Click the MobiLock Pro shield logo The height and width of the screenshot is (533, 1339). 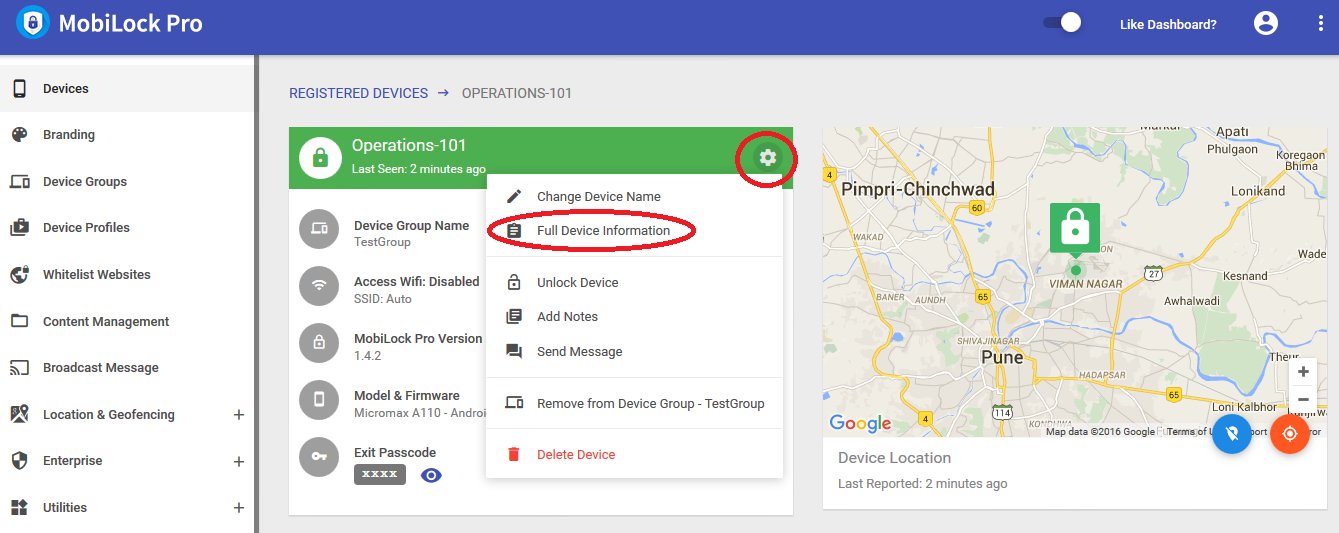(x=32, y=22)
